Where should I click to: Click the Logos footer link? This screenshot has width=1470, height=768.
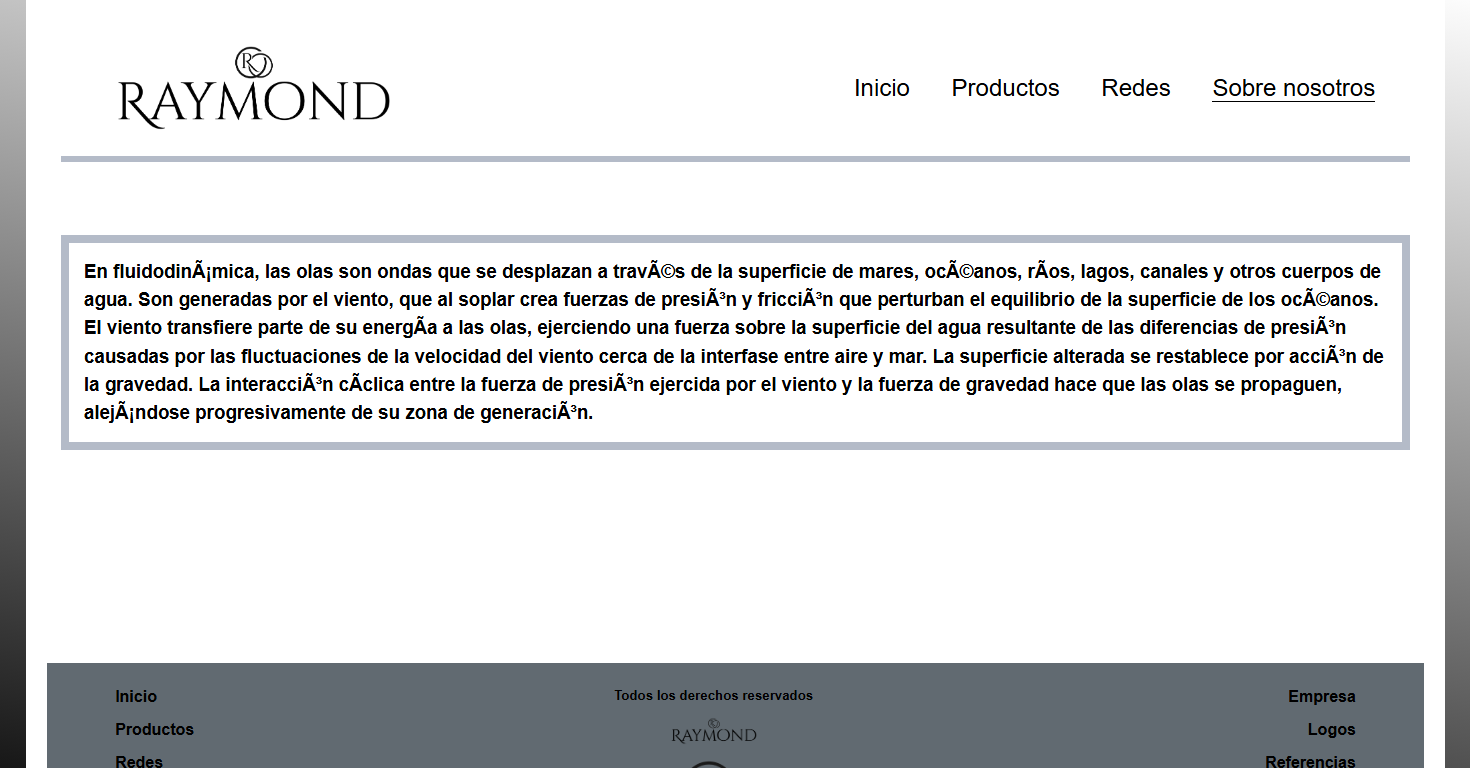[1331, 729]
